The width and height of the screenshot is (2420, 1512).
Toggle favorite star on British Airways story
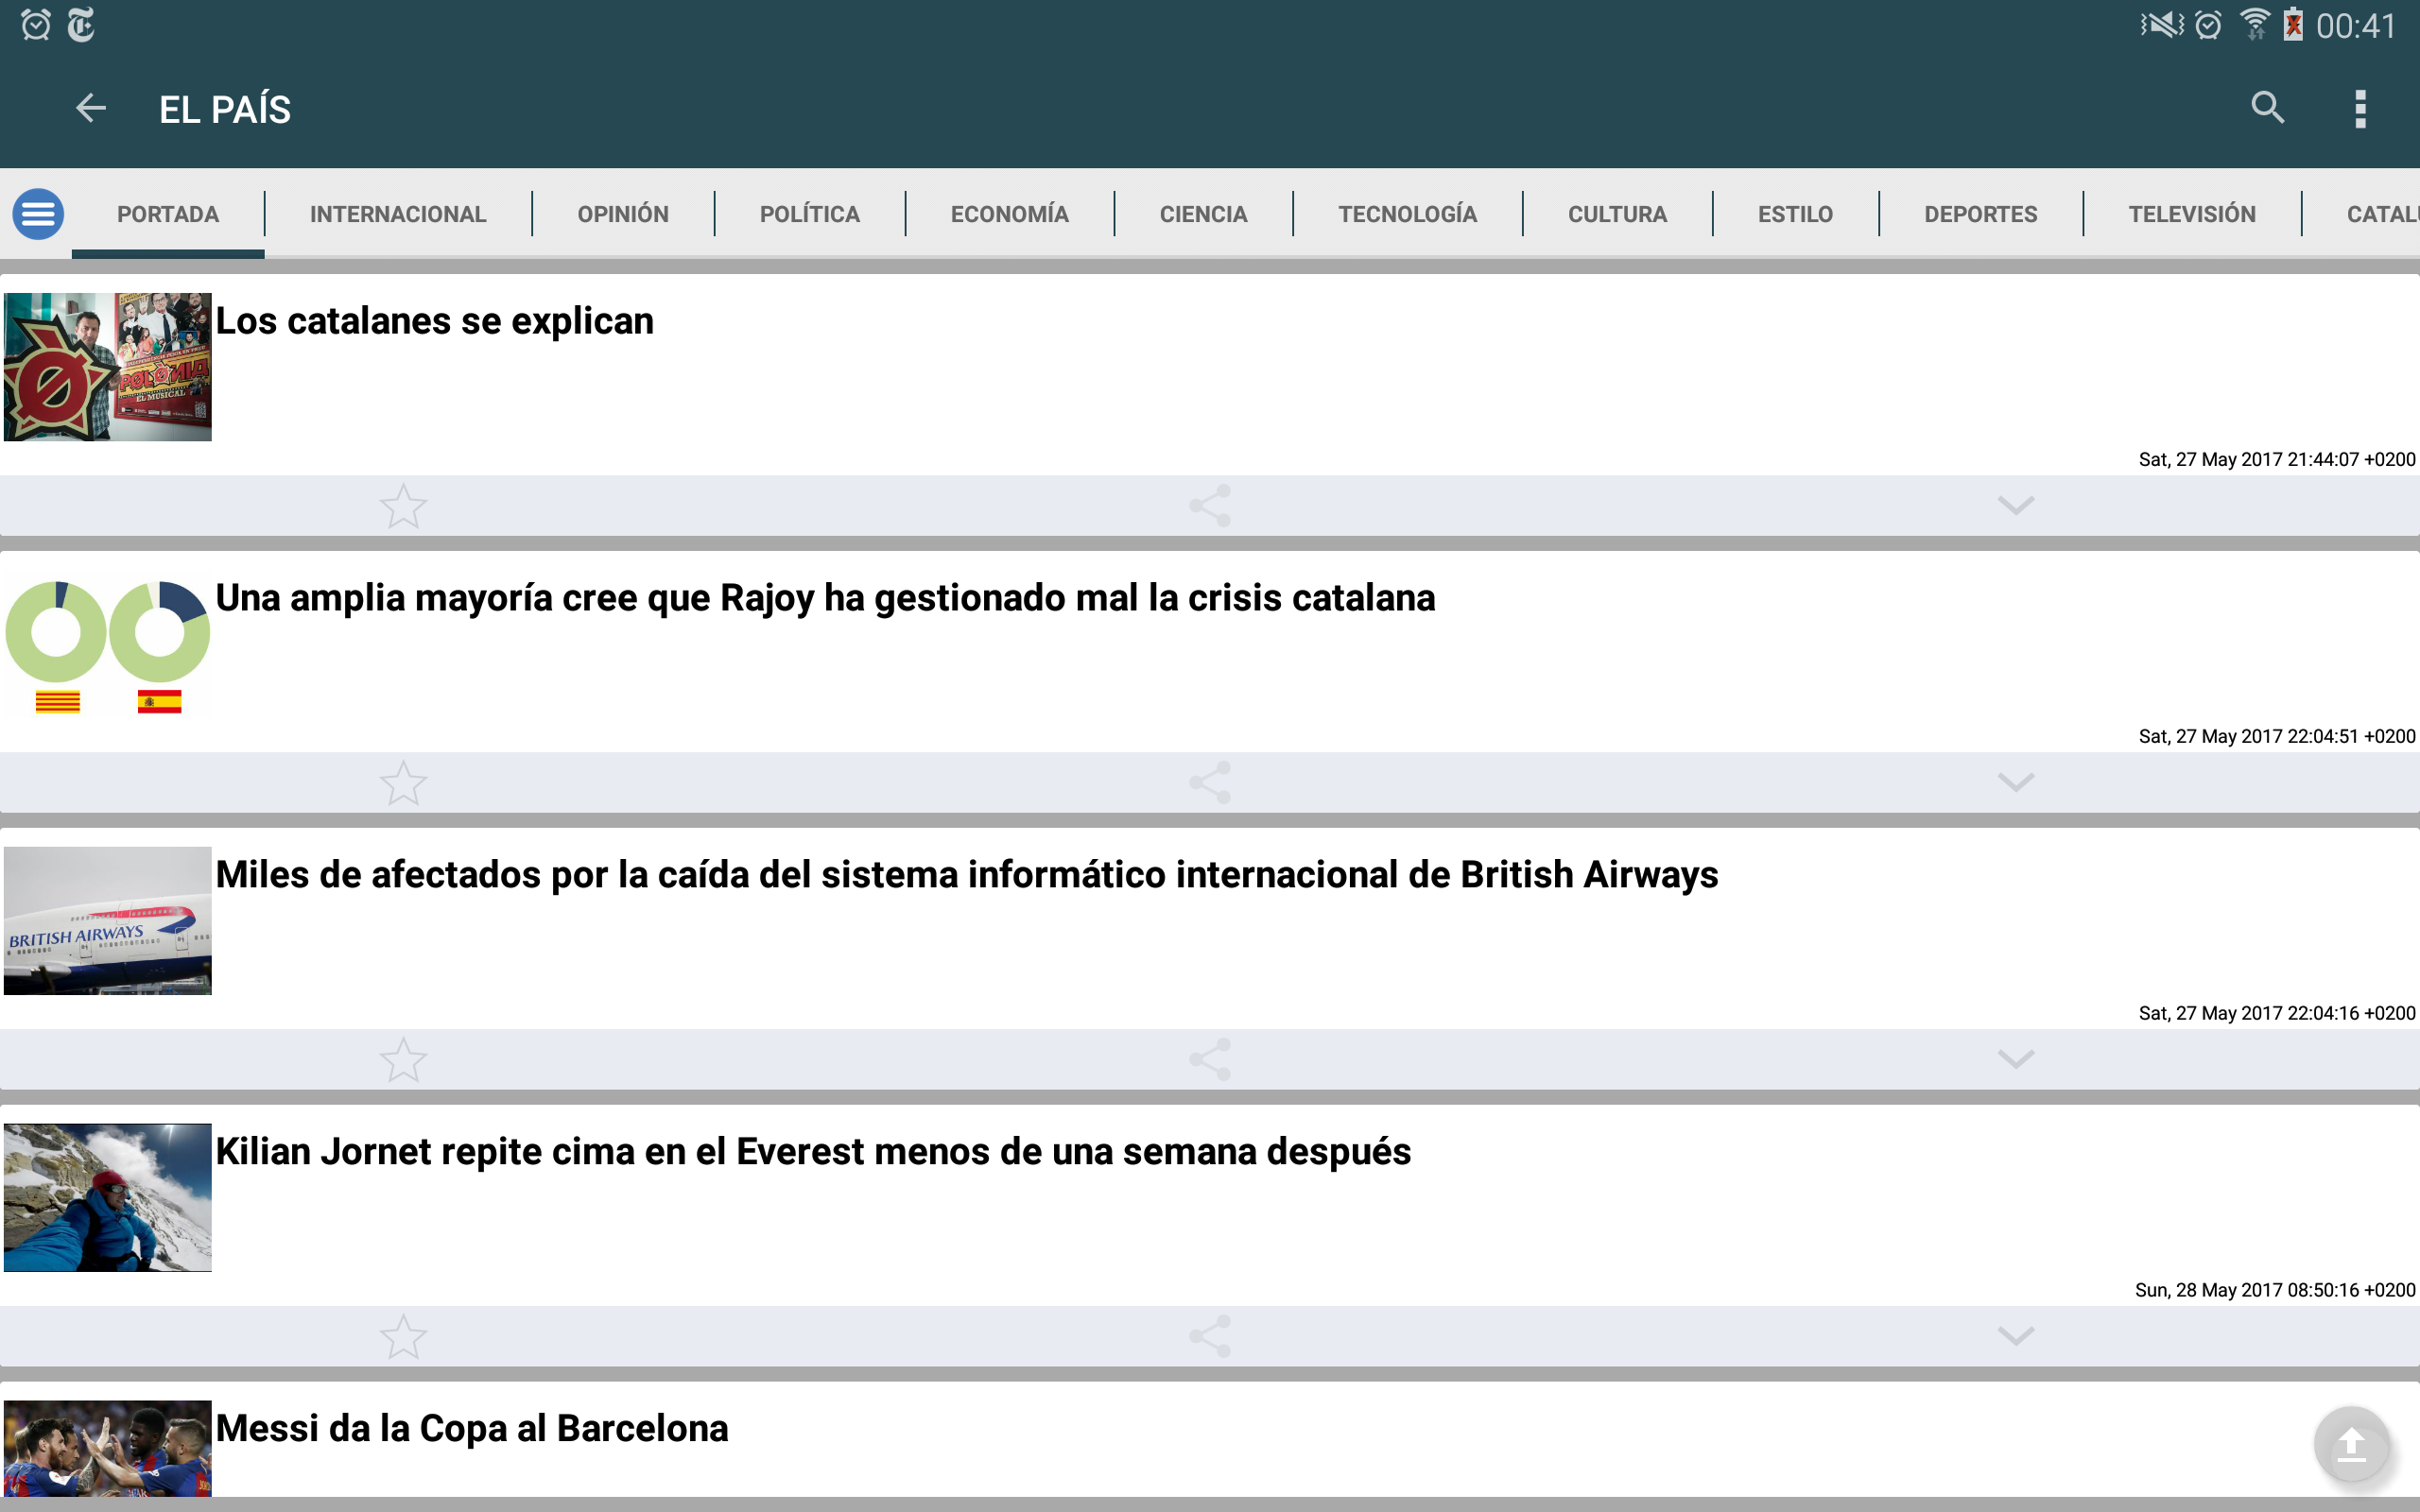click(x=403, y=1059)
